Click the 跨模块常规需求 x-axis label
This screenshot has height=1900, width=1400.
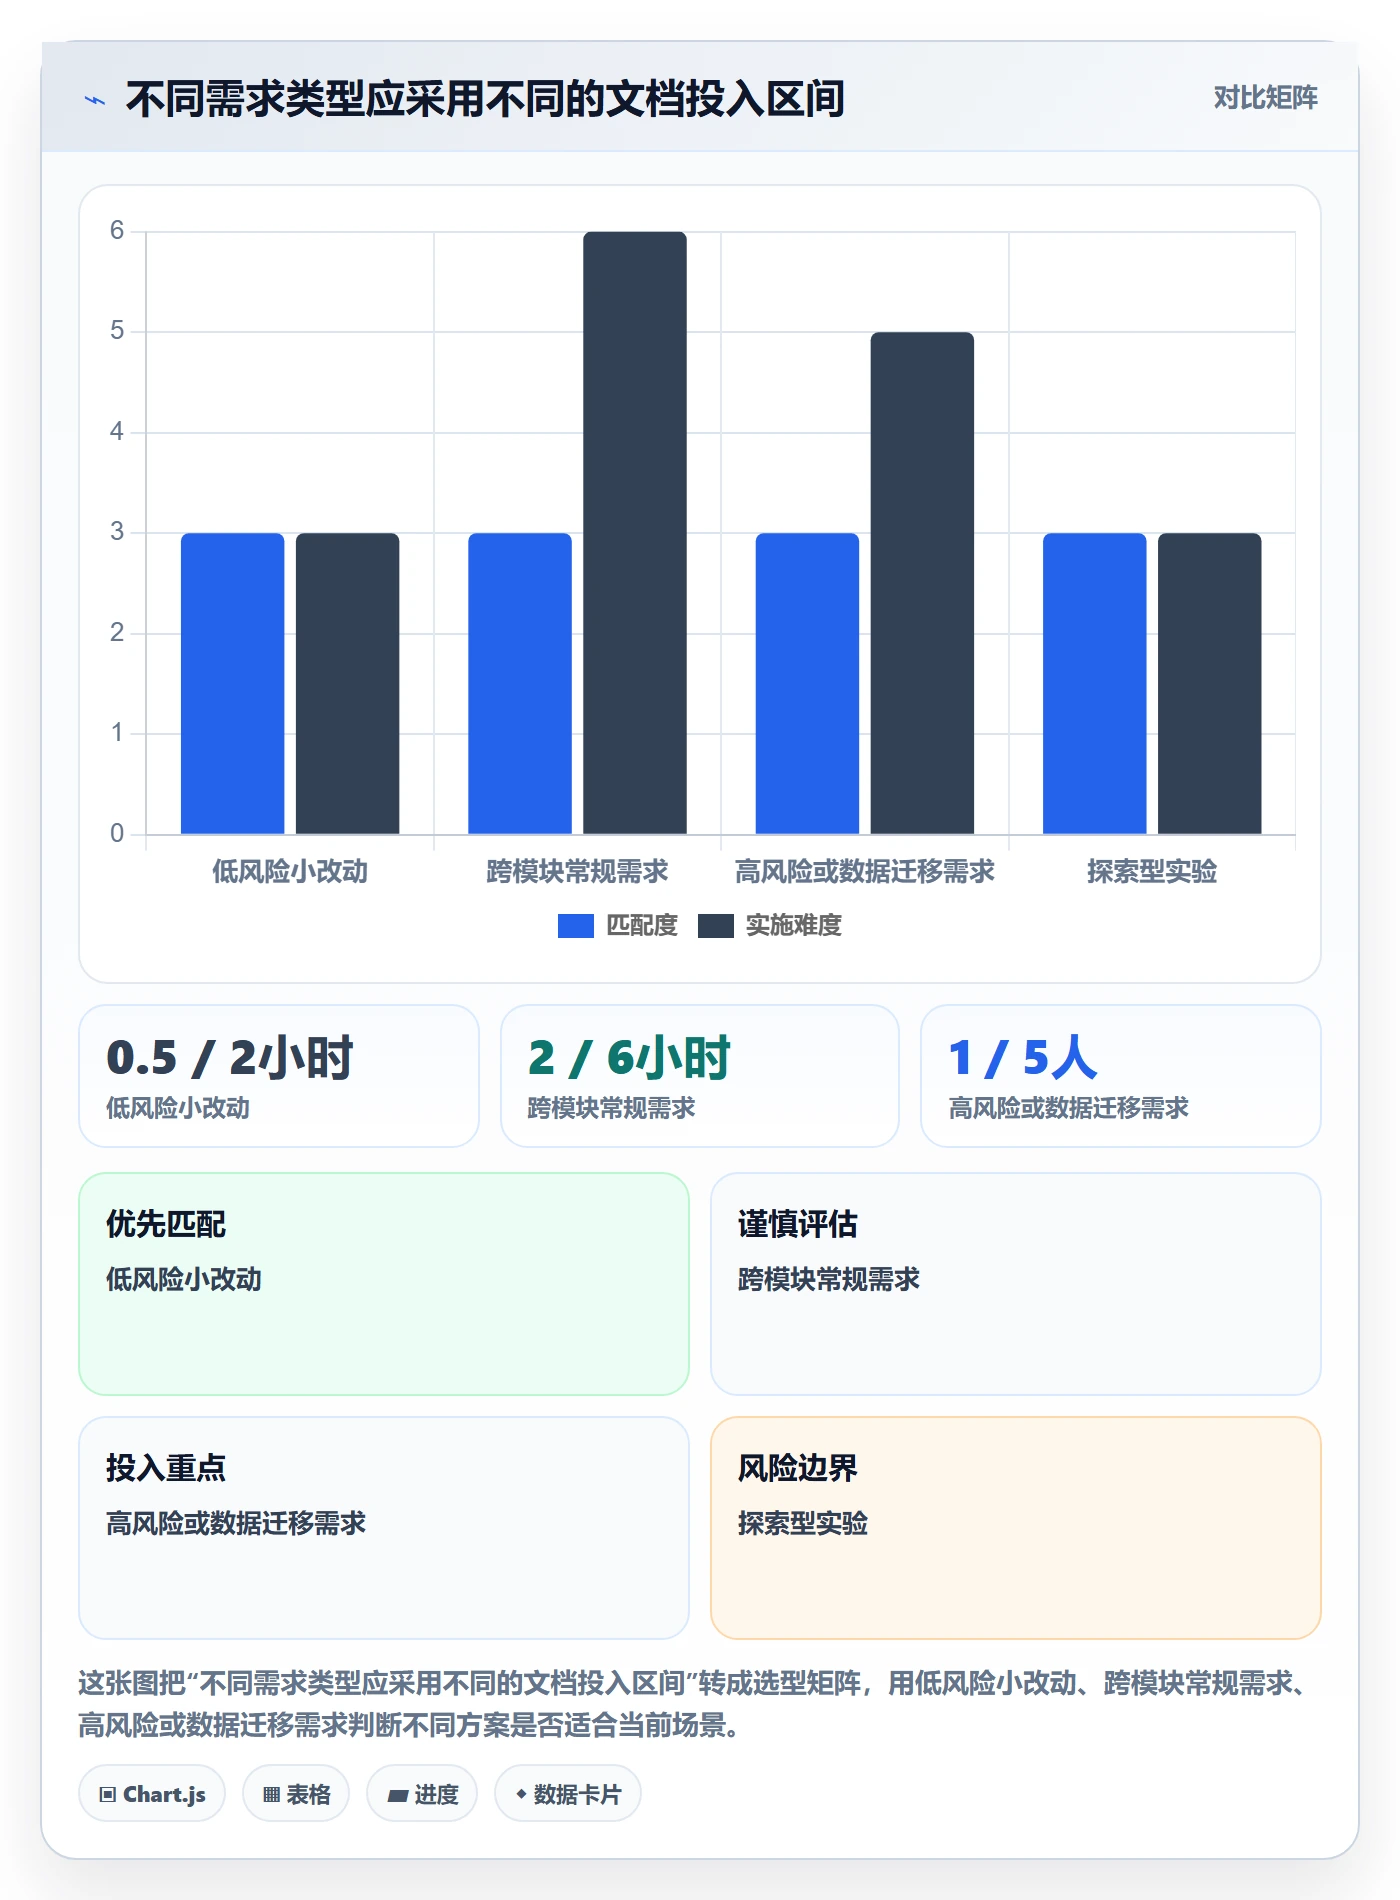point(577,872)
